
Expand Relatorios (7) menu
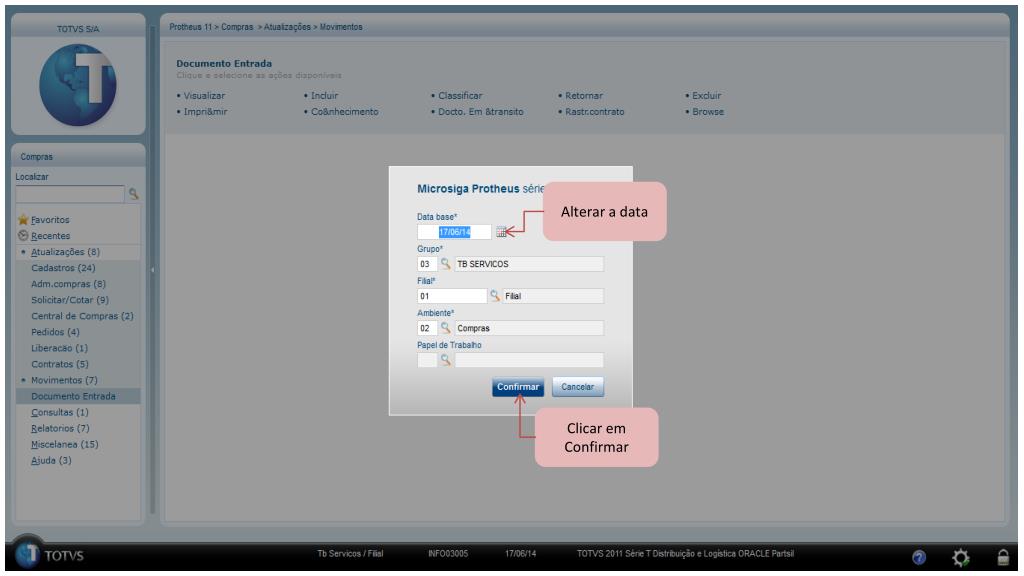[x=60, y=428]
